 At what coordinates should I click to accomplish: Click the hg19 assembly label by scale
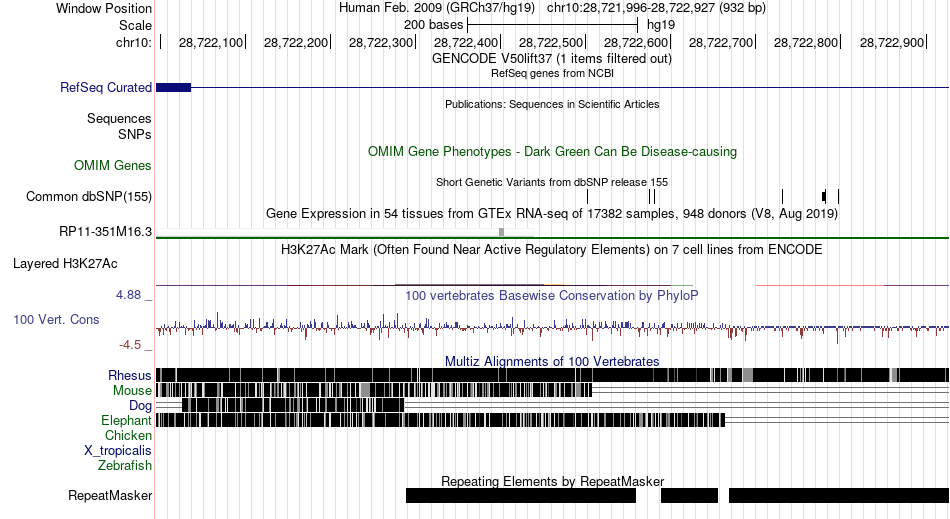point(660,25)
